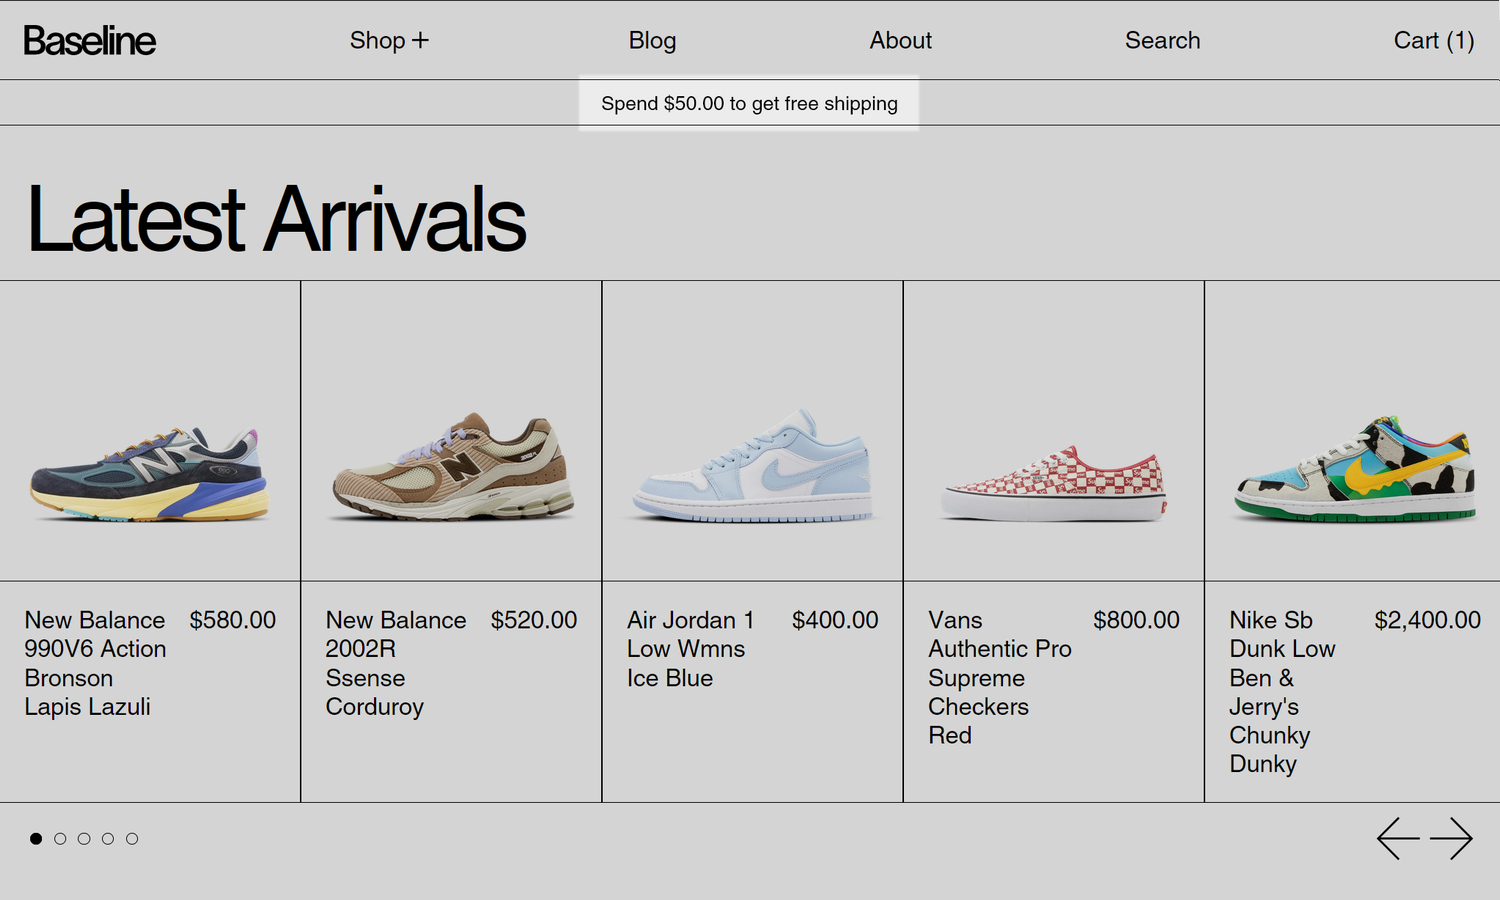Open the New Balance 2002R Ssense Corduroy image
This screenshot has height=900, width=1500.
point(451,430)
